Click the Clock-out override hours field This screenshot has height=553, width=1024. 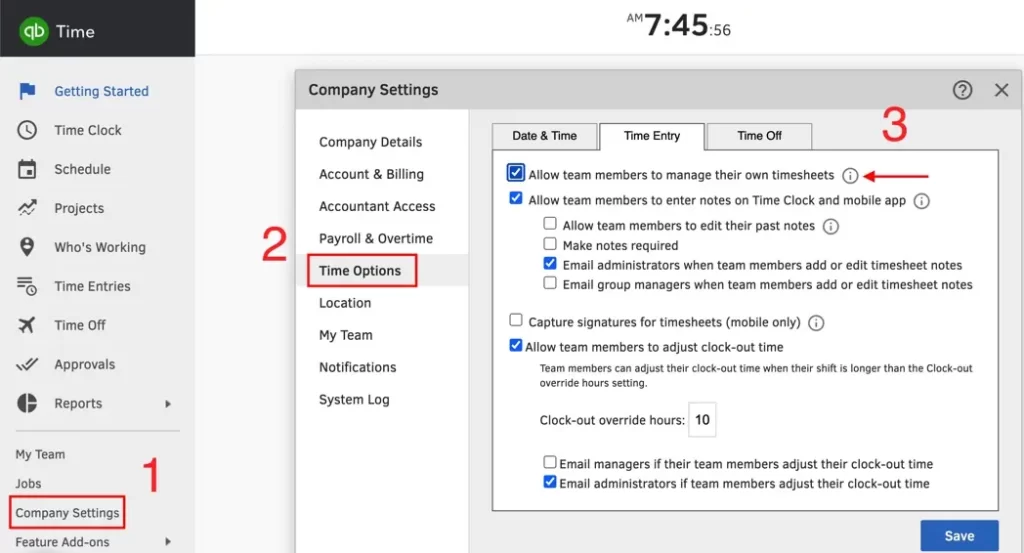tap(702, 420)
